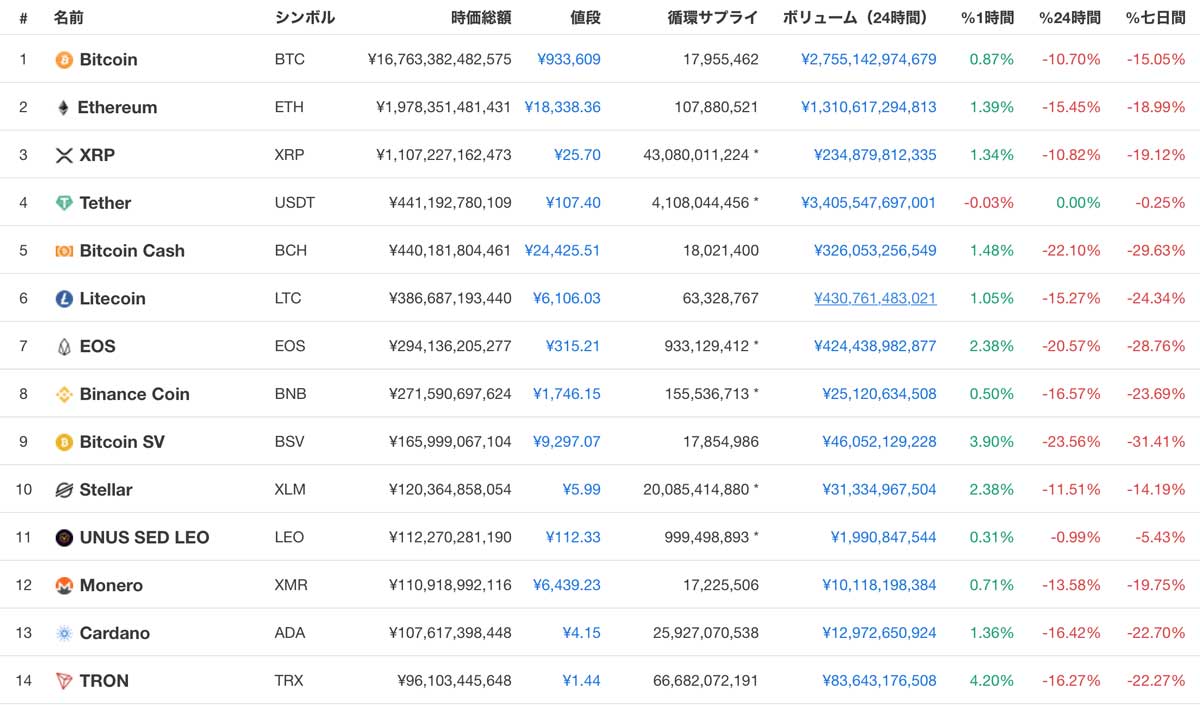Click the Bitcoin Cash logo icon
Screen dimensions: 1200x705
point(64,251)
